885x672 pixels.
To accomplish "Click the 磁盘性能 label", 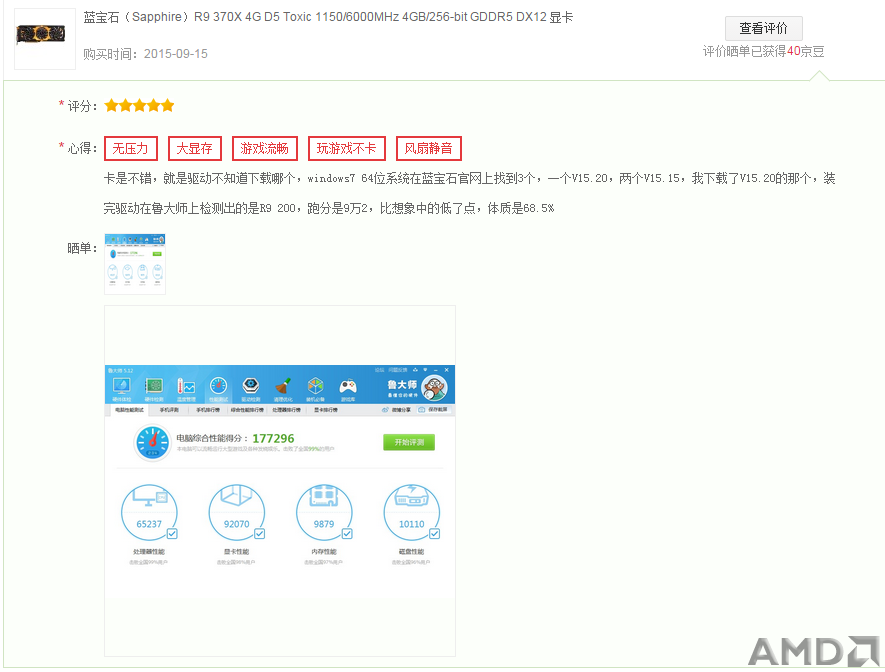I will click(411, 552).
